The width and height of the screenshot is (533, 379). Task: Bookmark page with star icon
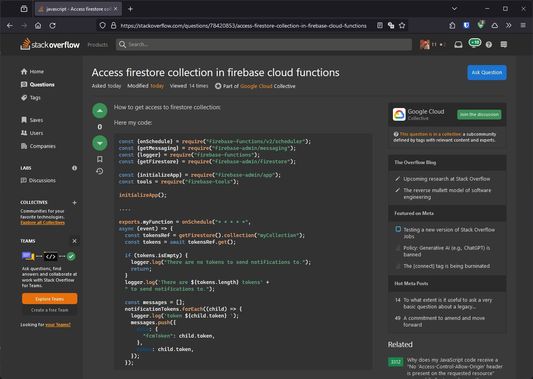(402, 25)
